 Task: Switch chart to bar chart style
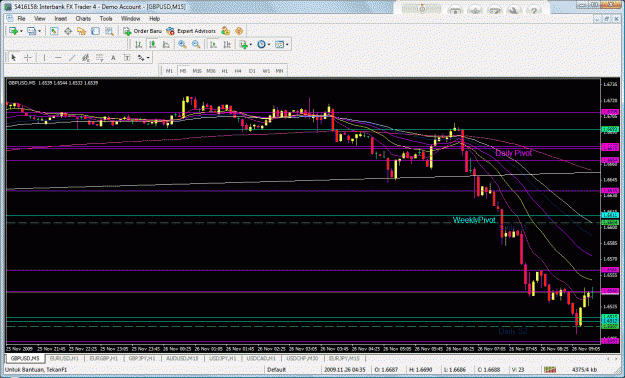click(138, 45)
